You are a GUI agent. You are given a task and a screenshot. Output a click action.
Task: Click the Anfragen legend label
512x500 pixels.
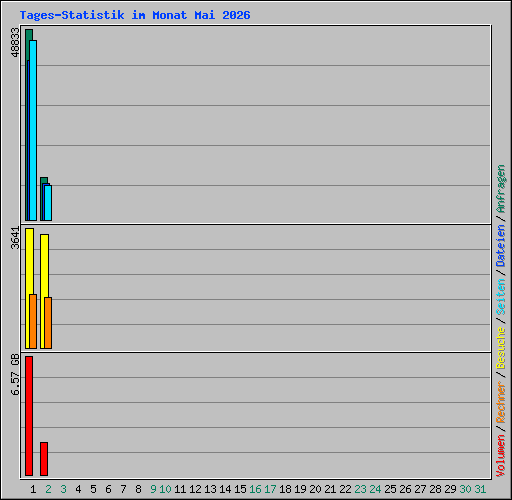point(501,189)
